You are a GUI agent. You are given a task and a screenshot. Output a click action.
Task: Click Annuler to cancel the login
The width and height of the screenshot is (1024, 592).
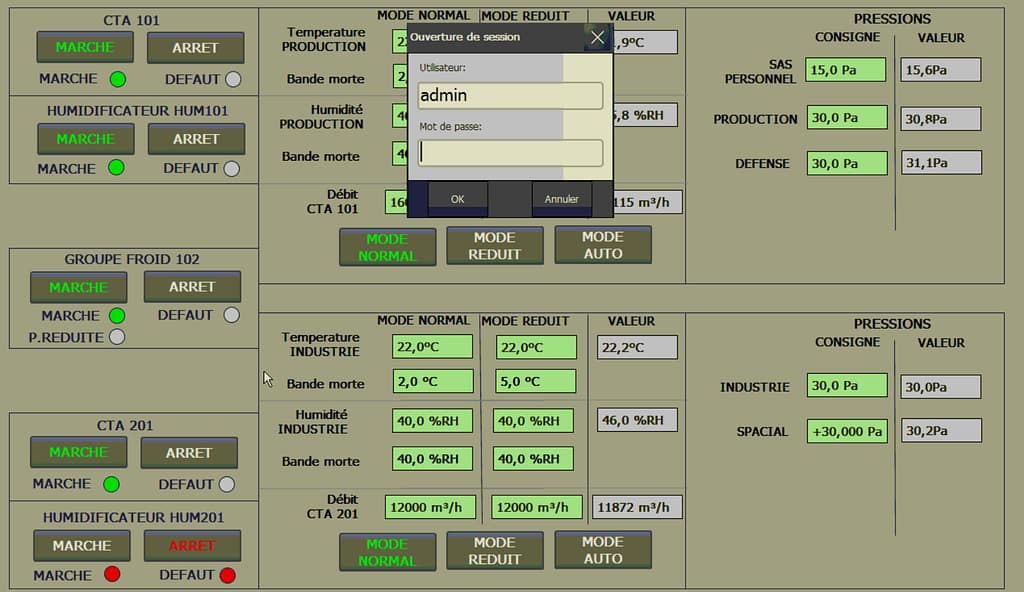[x=561, y=199]
